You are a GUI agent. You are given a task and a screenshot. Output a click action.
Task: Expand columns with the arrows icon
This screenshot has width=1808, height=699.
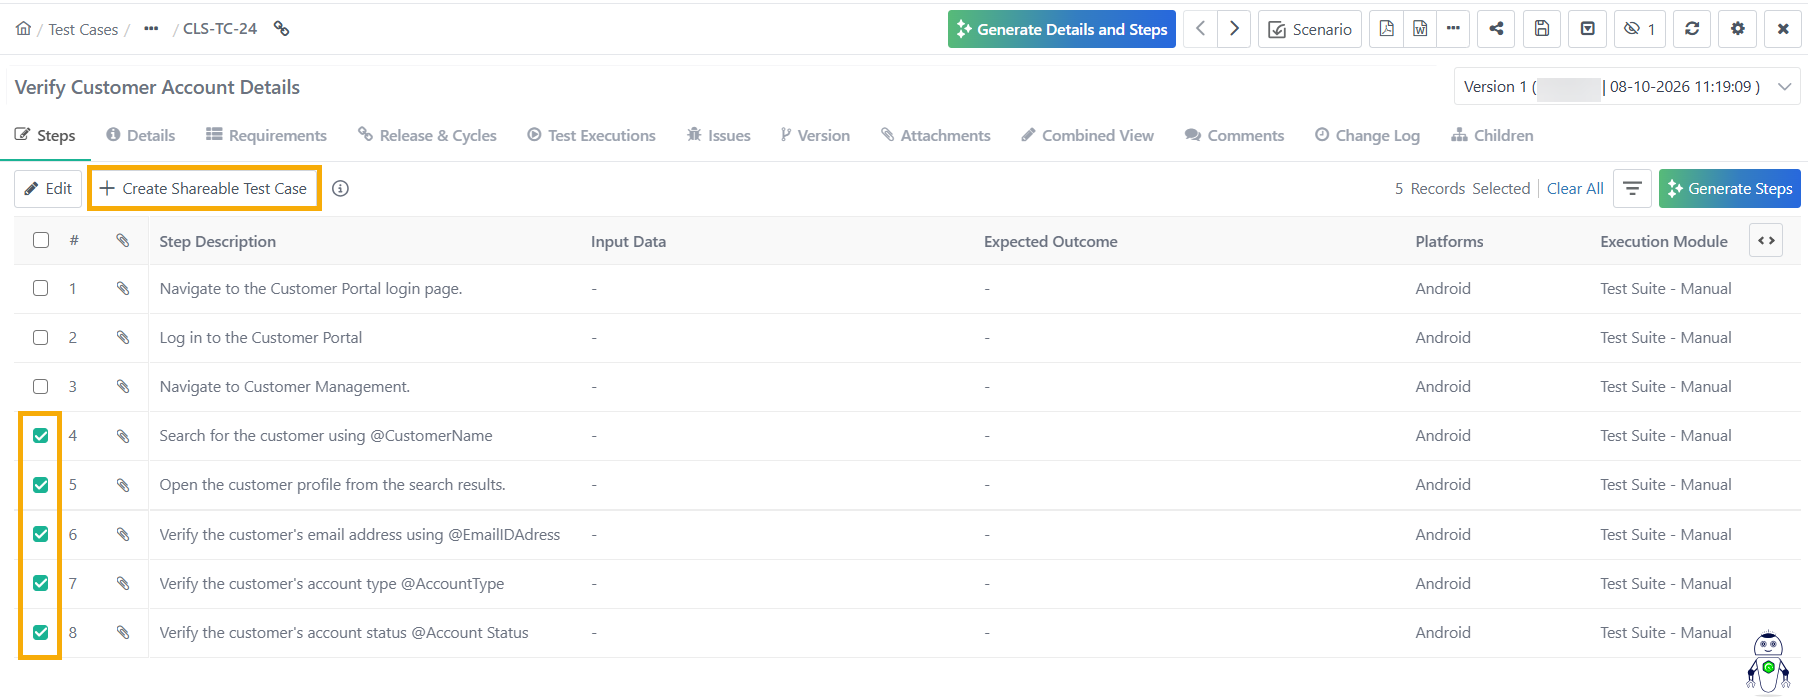[1766, 241]
